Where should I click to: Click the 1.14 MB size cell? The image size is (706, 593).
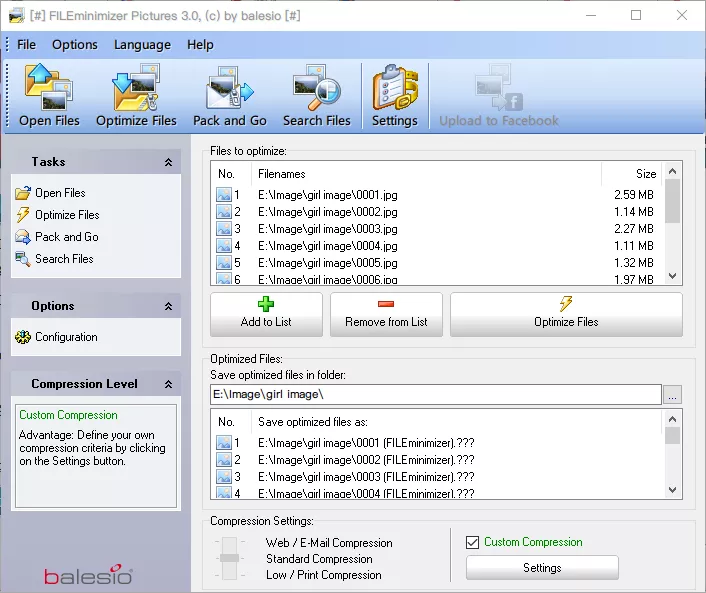[634, 212]
